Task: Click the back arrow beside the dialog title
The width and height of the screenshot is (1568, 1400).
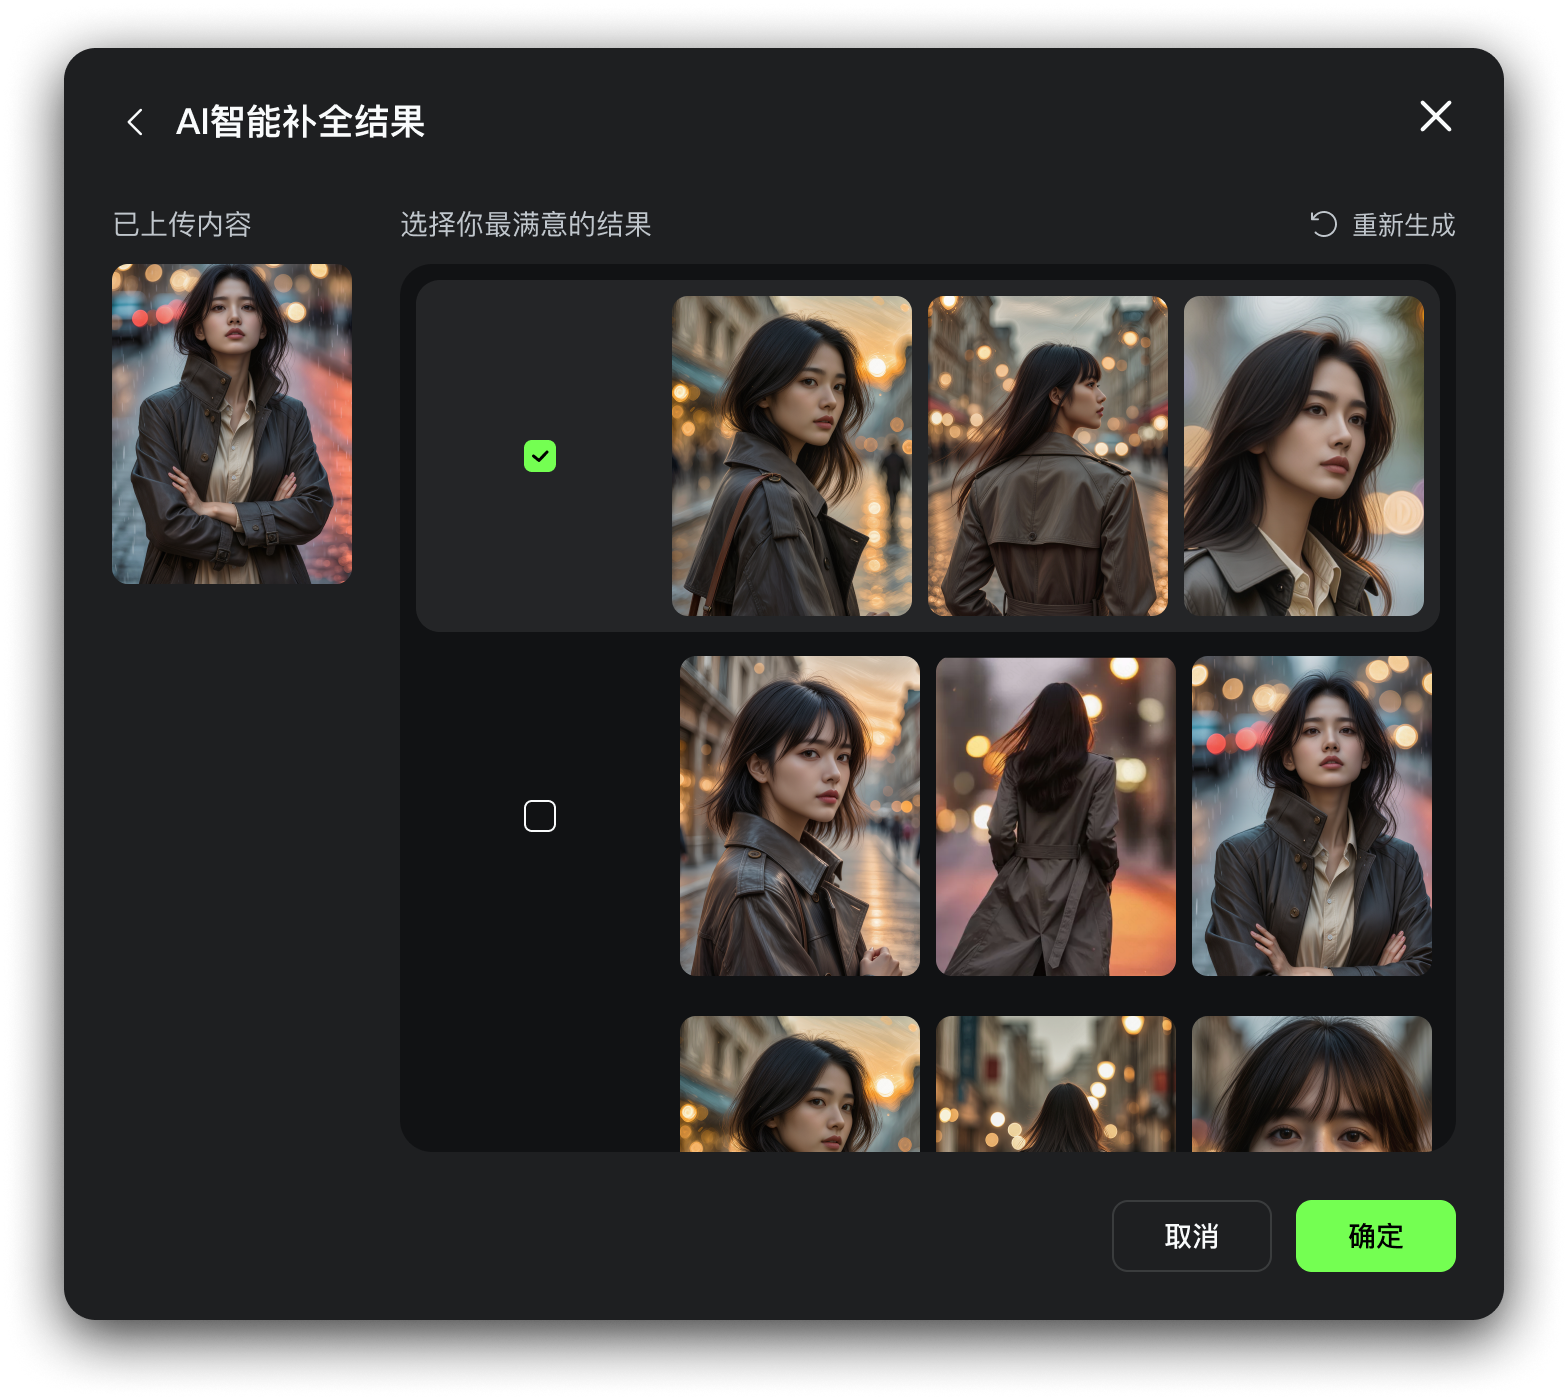Action: coord(135,122)
